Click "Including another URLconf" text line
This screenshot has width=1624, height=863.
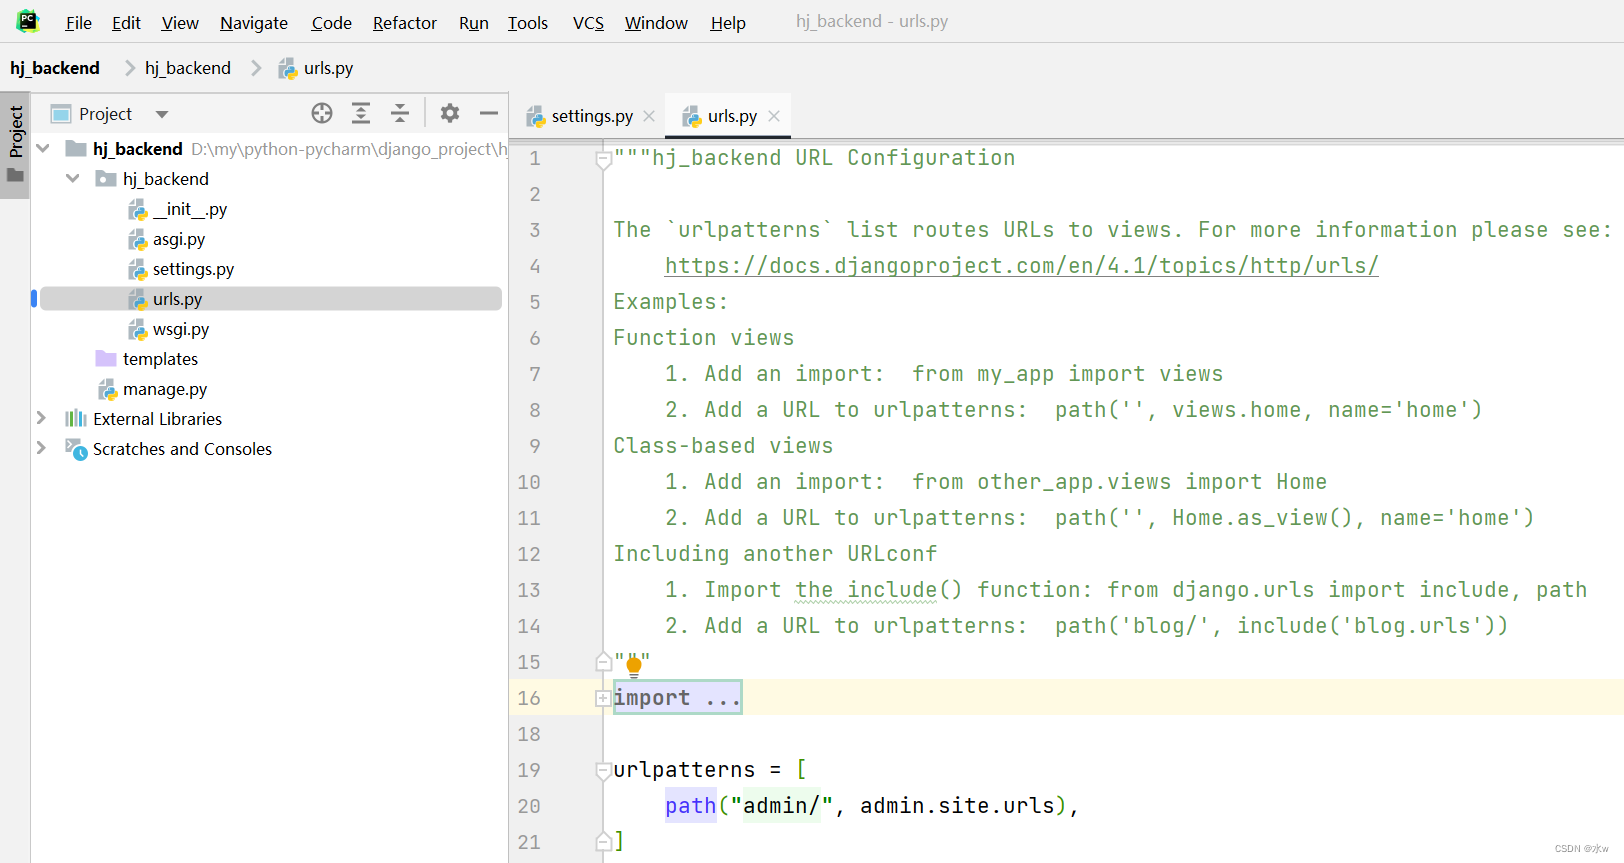pyautogui.click(x=775, y=554)
